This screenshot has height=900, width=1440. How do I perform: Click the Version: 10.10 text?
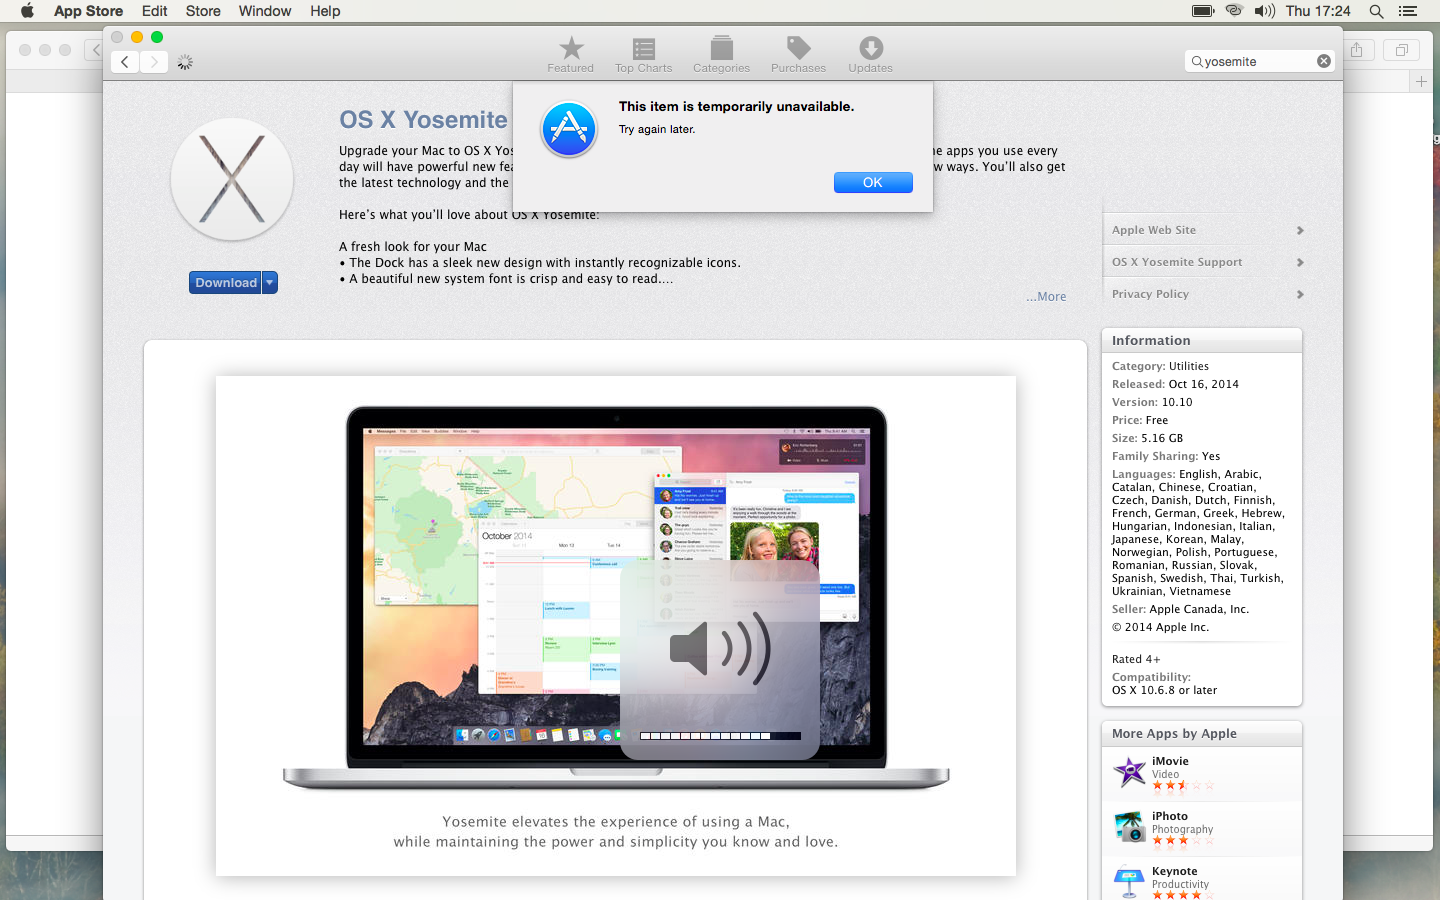pyautogui.click(x=1152, y=402)
